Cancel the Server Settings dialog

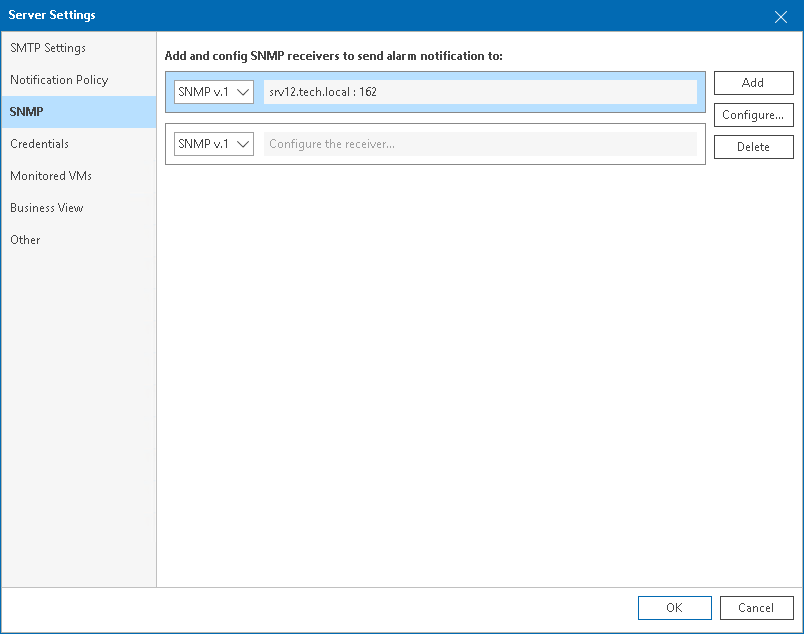[756, 608]
